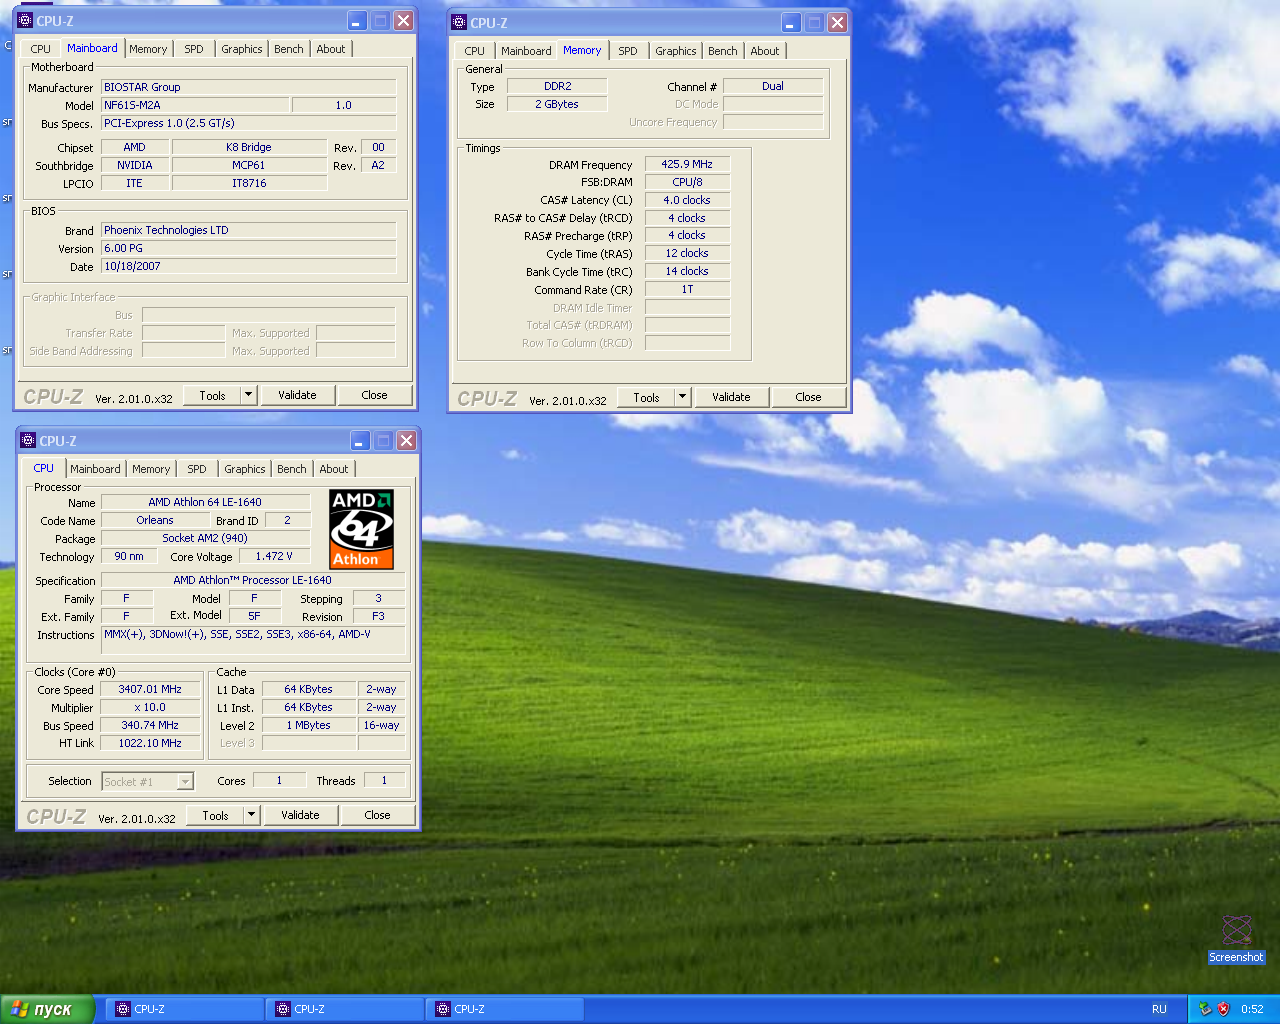
Task: Click the safely remove hardware tray icon
Action: (1205, 1009)
